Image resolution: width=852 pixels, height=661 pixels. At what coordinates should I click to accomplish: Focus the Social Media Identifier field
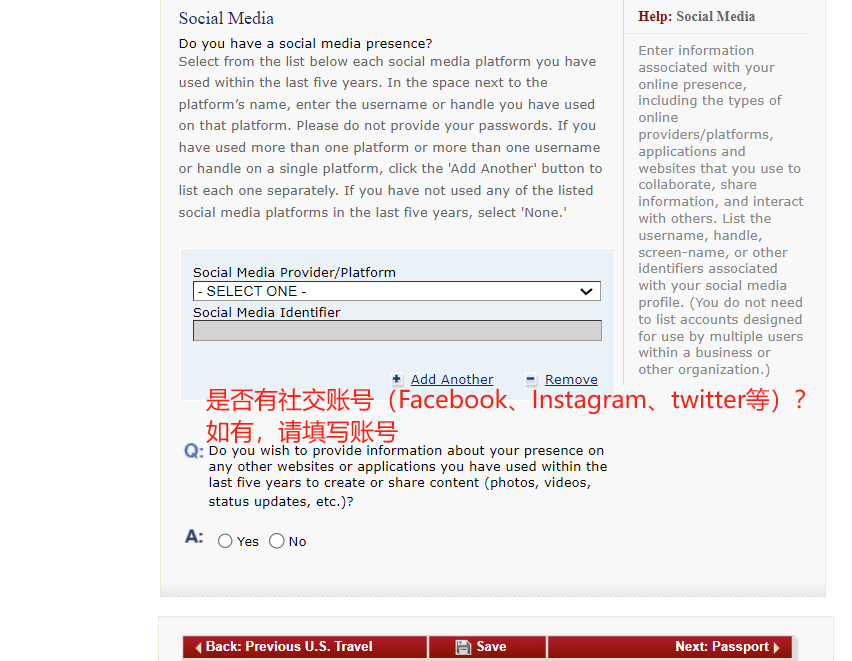point(397,331)
